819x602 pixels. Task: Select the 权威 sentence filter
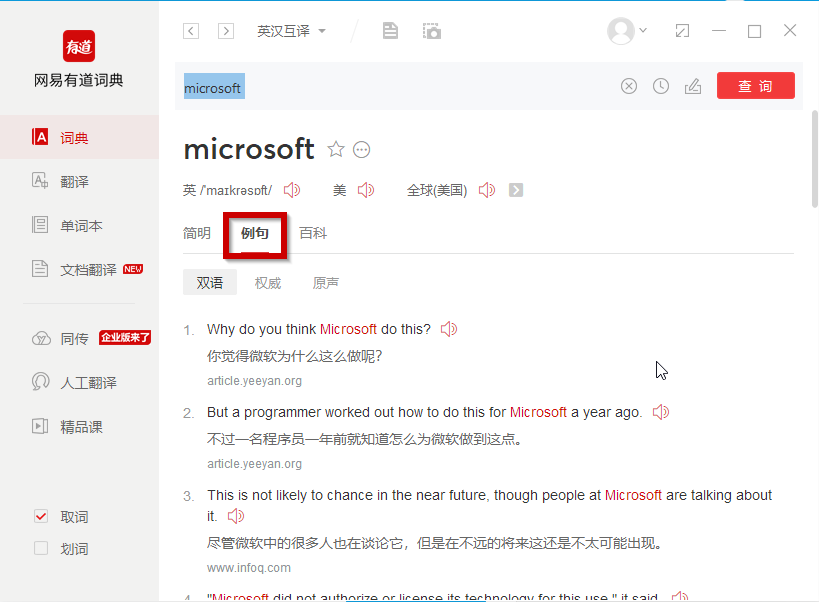click(x=268, y=283)
